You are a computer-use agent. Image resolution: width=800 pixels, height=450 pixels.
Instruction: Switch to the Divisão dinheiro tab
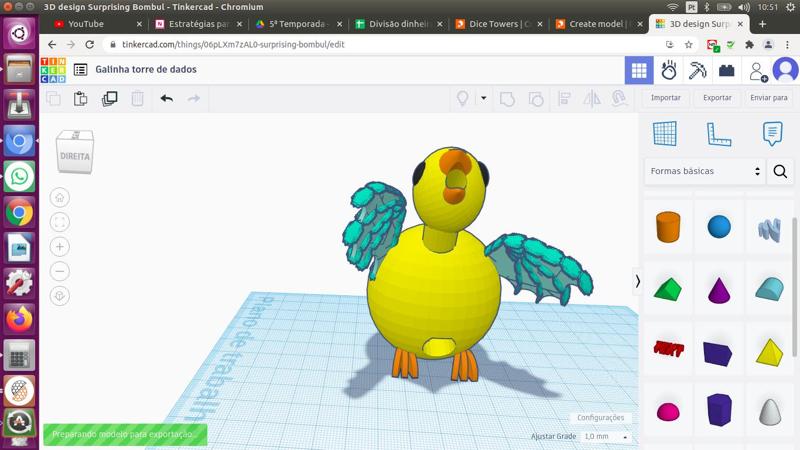[397, 24]
